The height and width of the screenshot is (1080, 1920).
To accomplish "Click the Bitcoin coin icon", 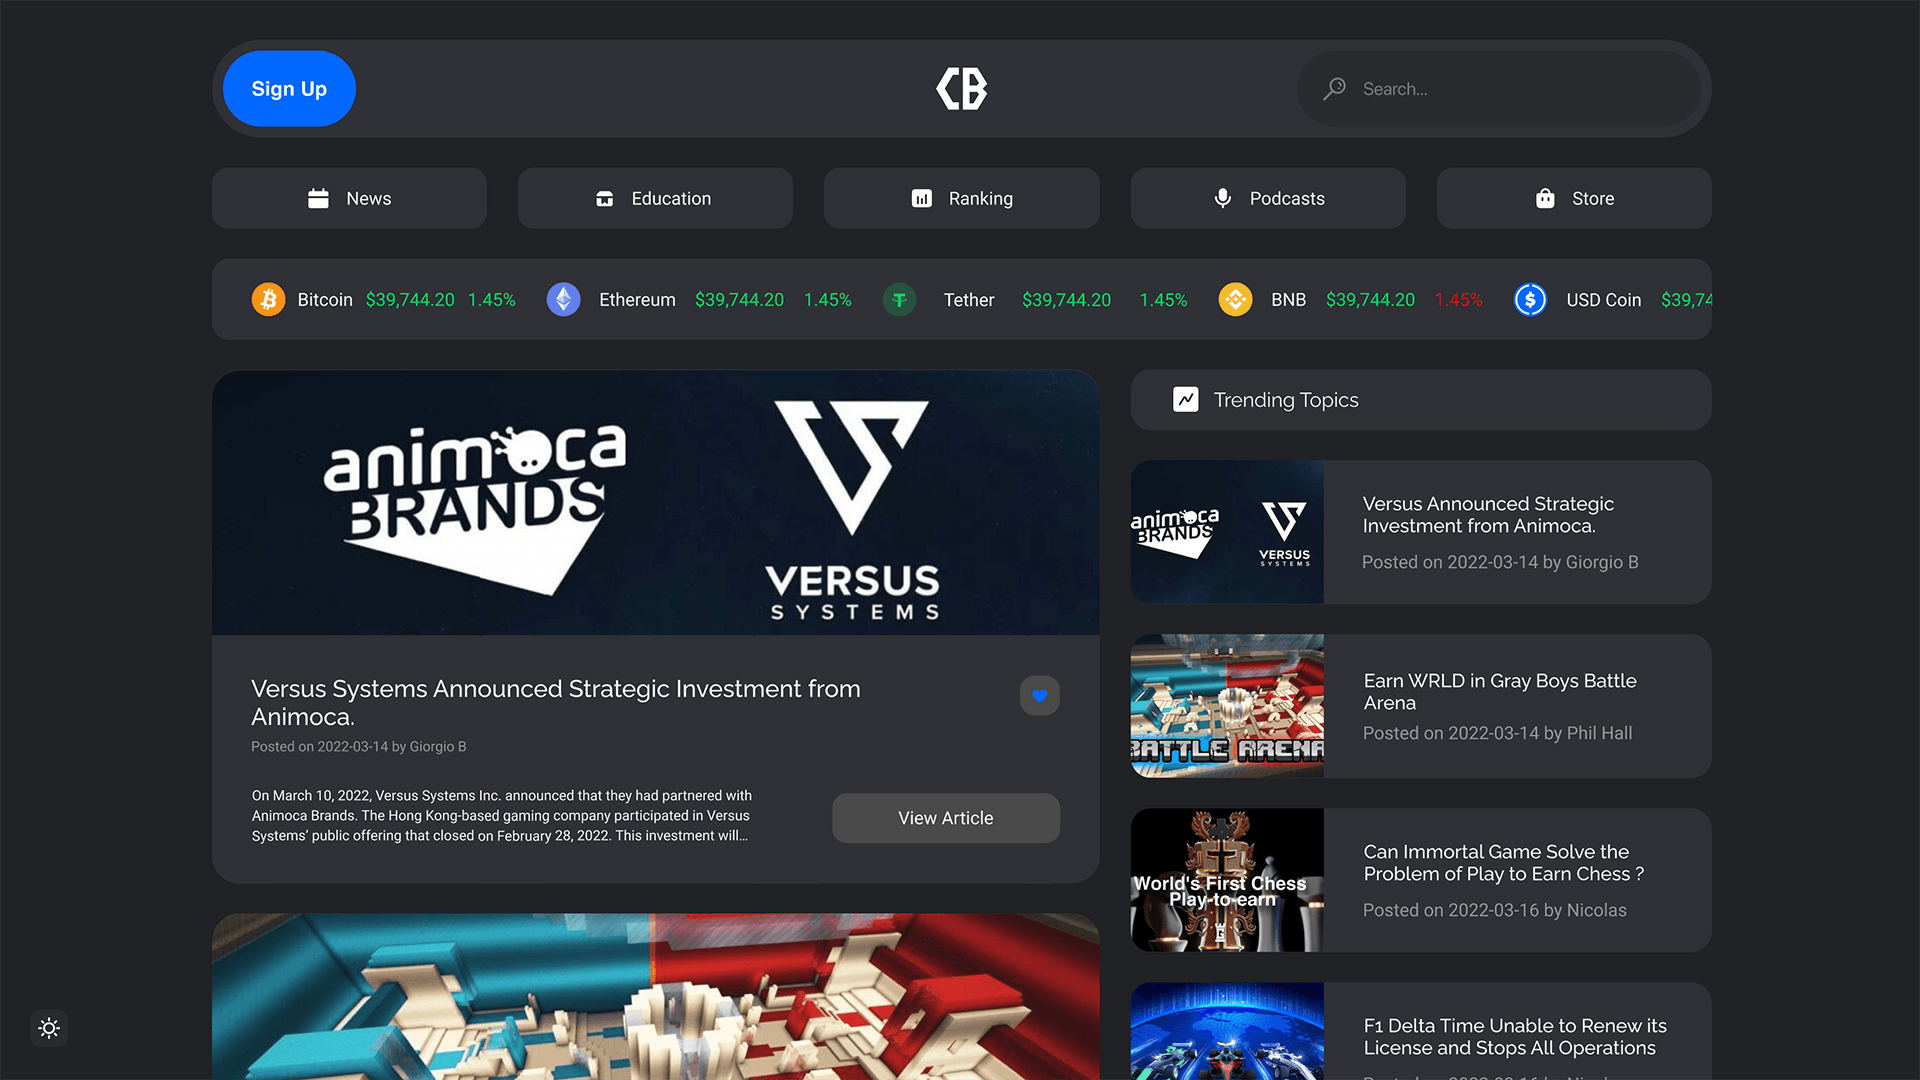I will click(268, 299).
